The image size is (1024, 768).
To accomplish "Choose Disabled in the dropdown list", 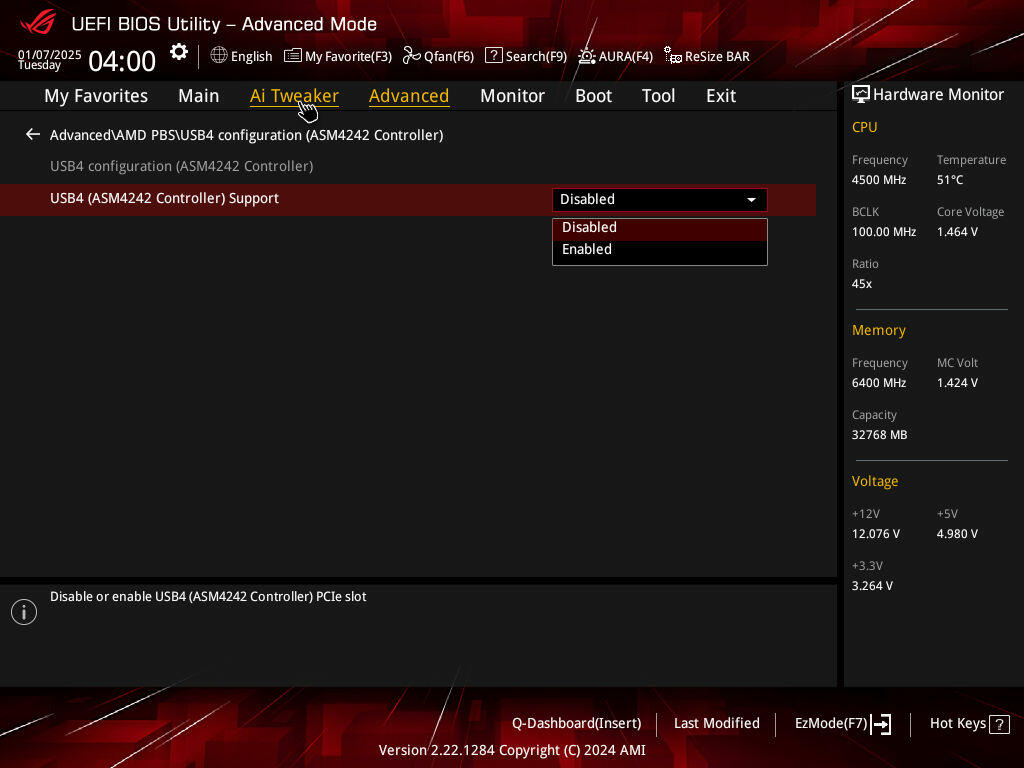I will pos(660,228).
